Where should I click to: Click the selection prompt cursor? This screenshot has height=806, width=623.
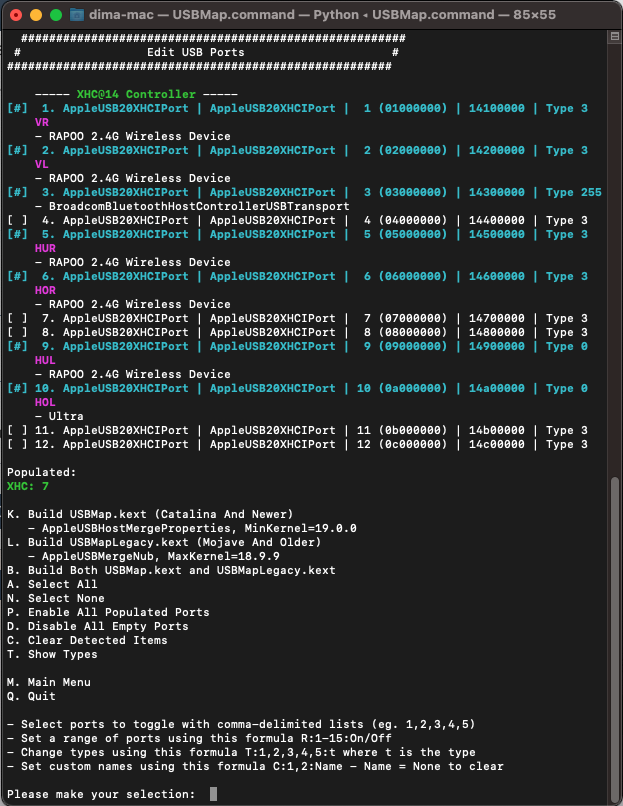(213, 794)
